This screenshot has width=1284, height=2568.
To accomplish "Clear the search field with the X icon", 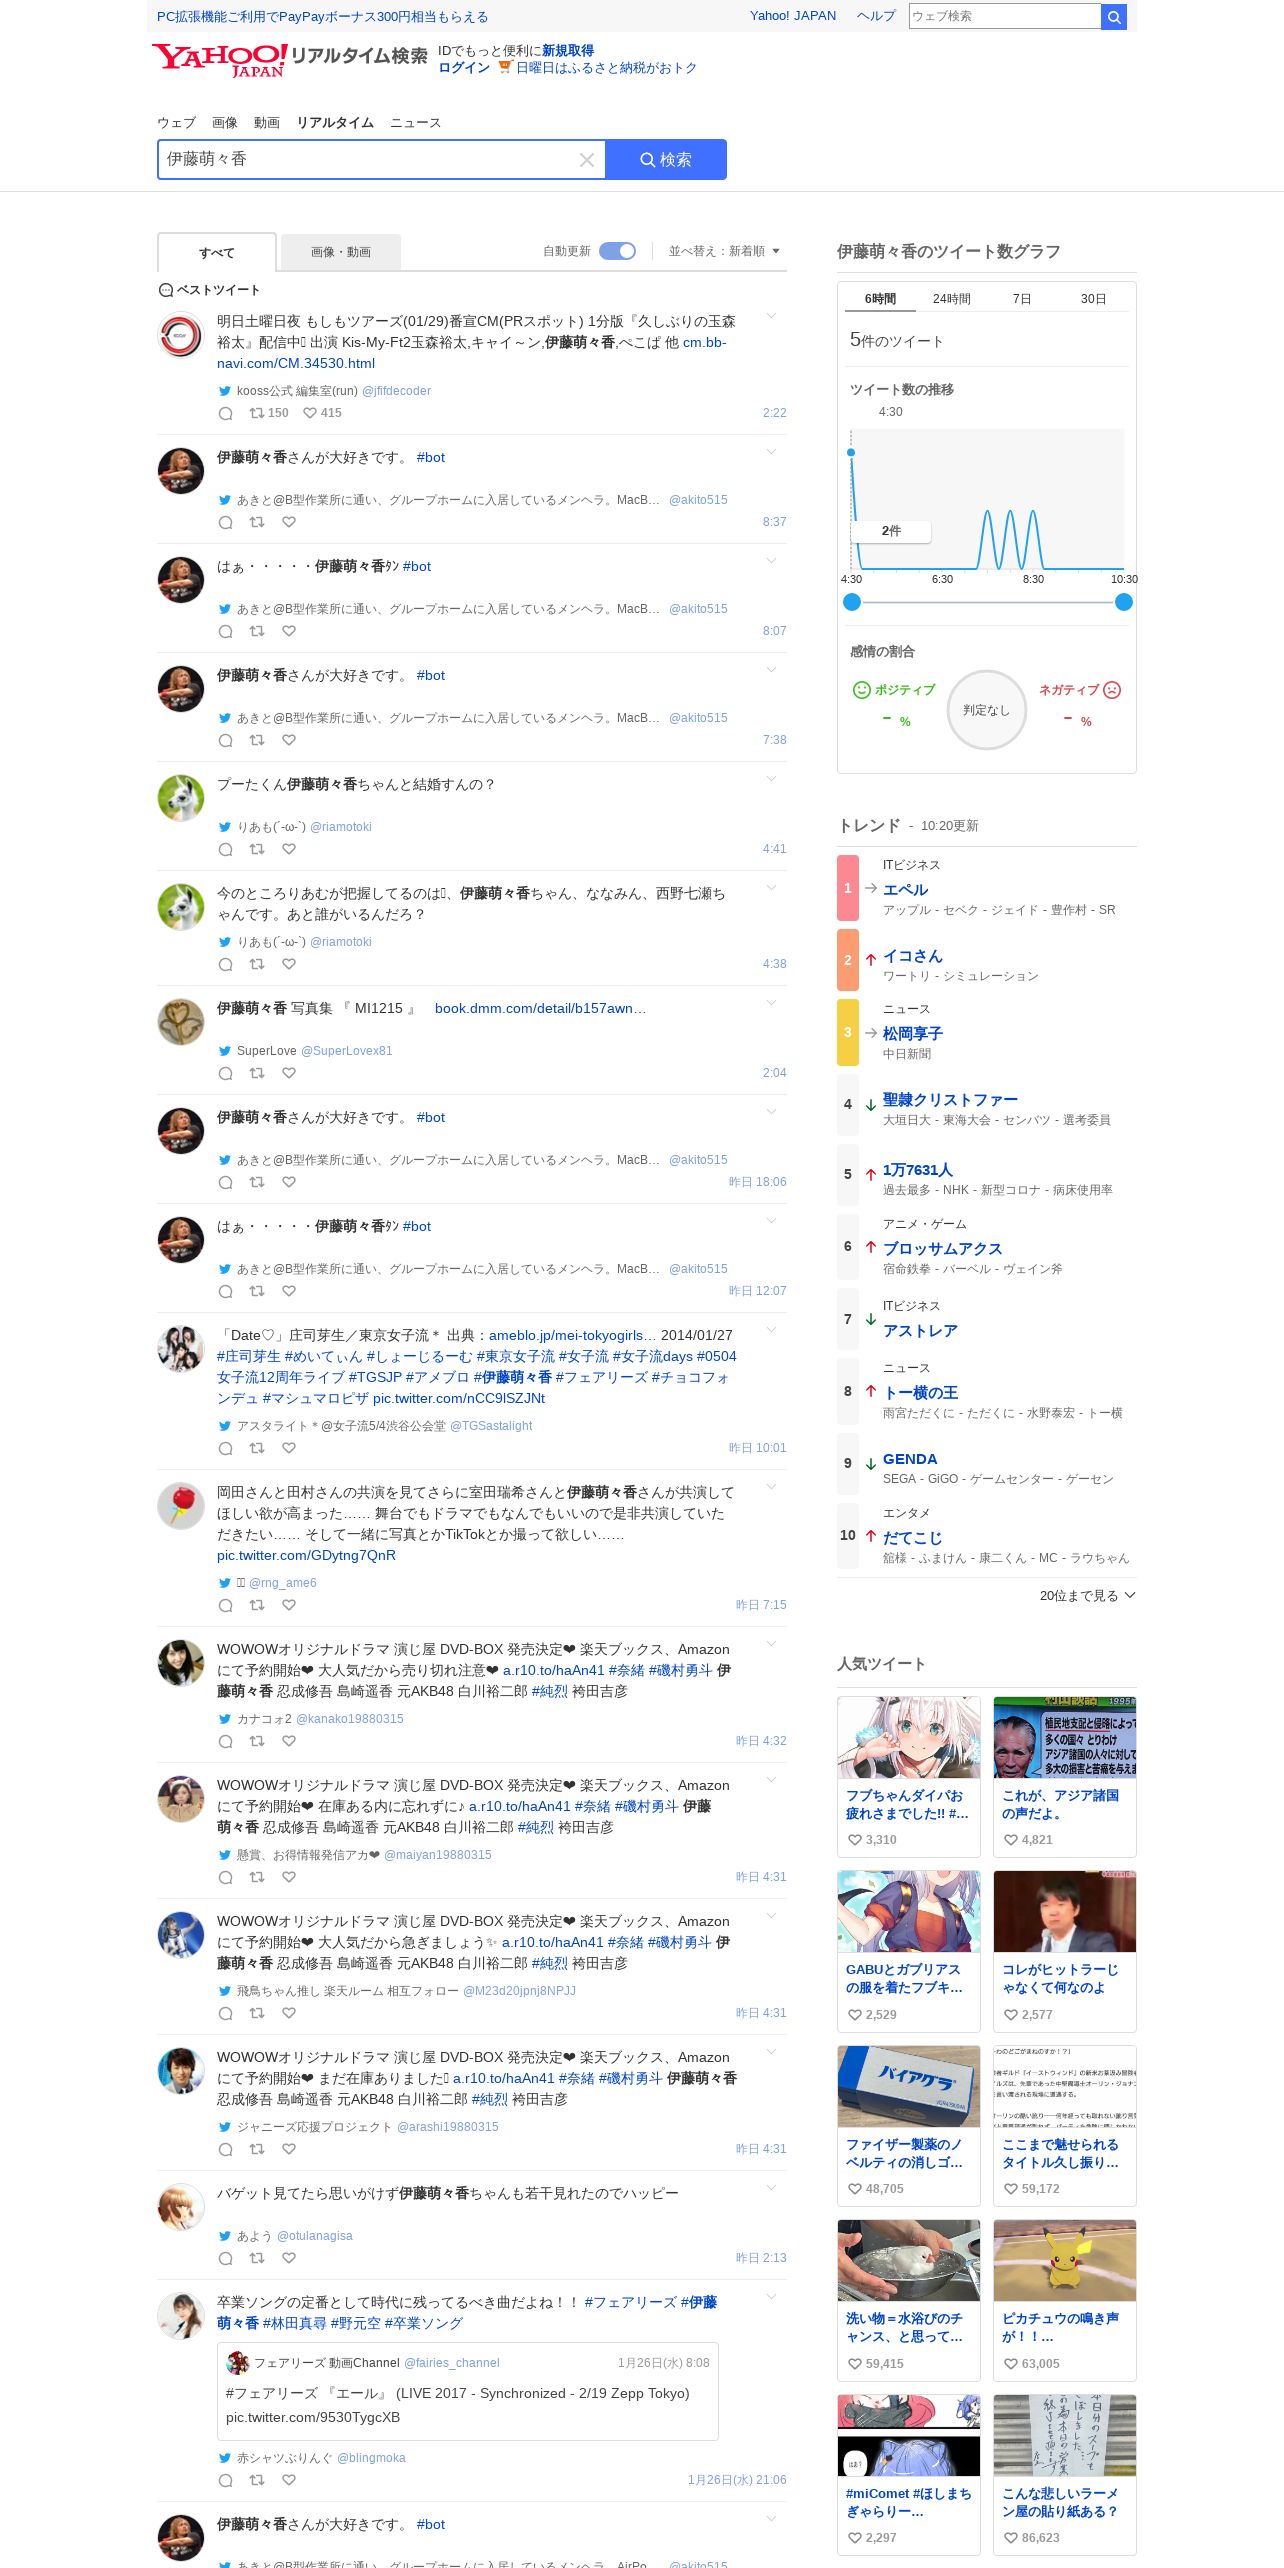I will coord(587,160).
